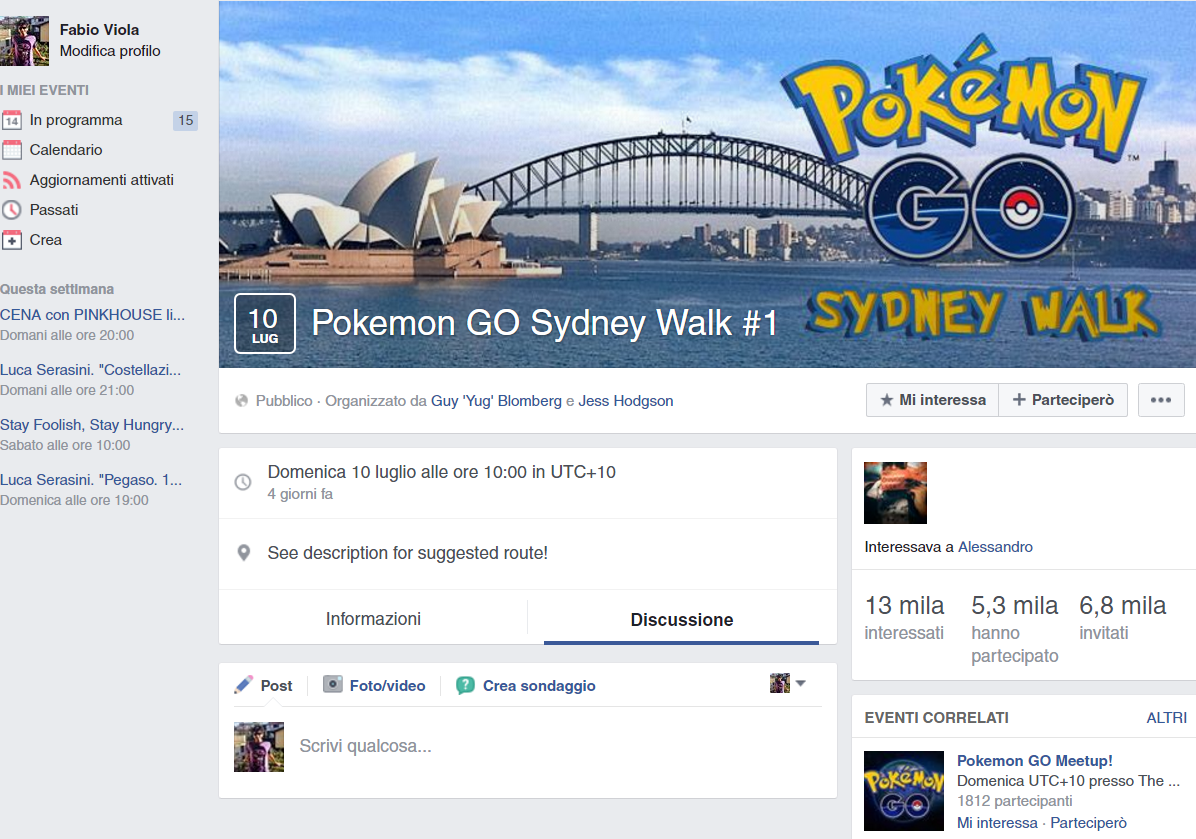Open Aggiornamenti attivati in the sidebar
The width and height of the screenshot is (1196, 839).
point(101,180)
